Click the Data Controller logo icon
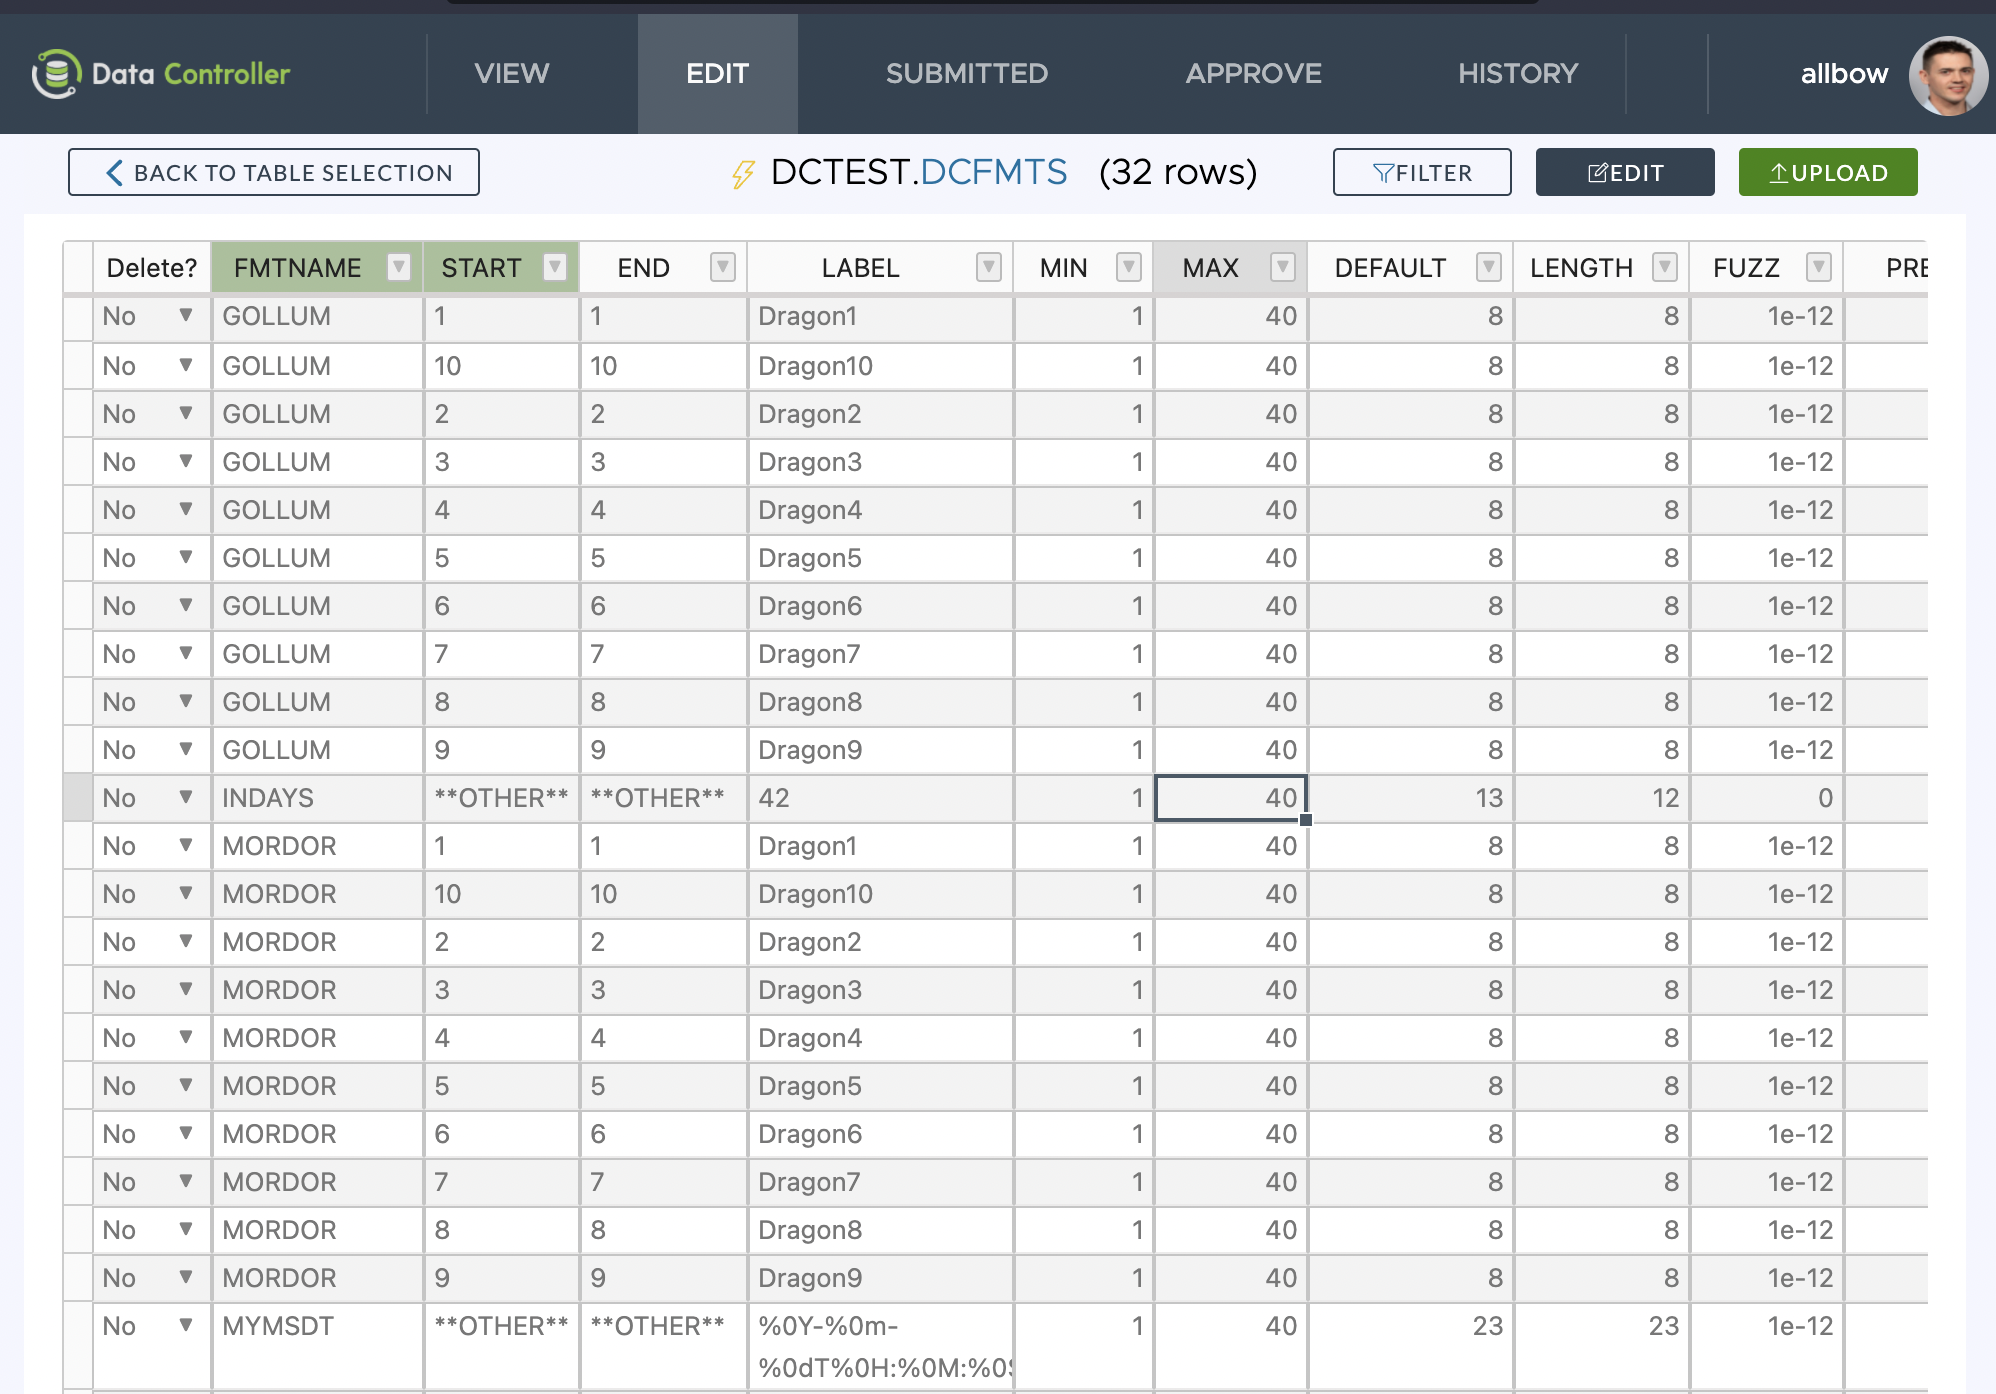 click(x=56, y=74)
